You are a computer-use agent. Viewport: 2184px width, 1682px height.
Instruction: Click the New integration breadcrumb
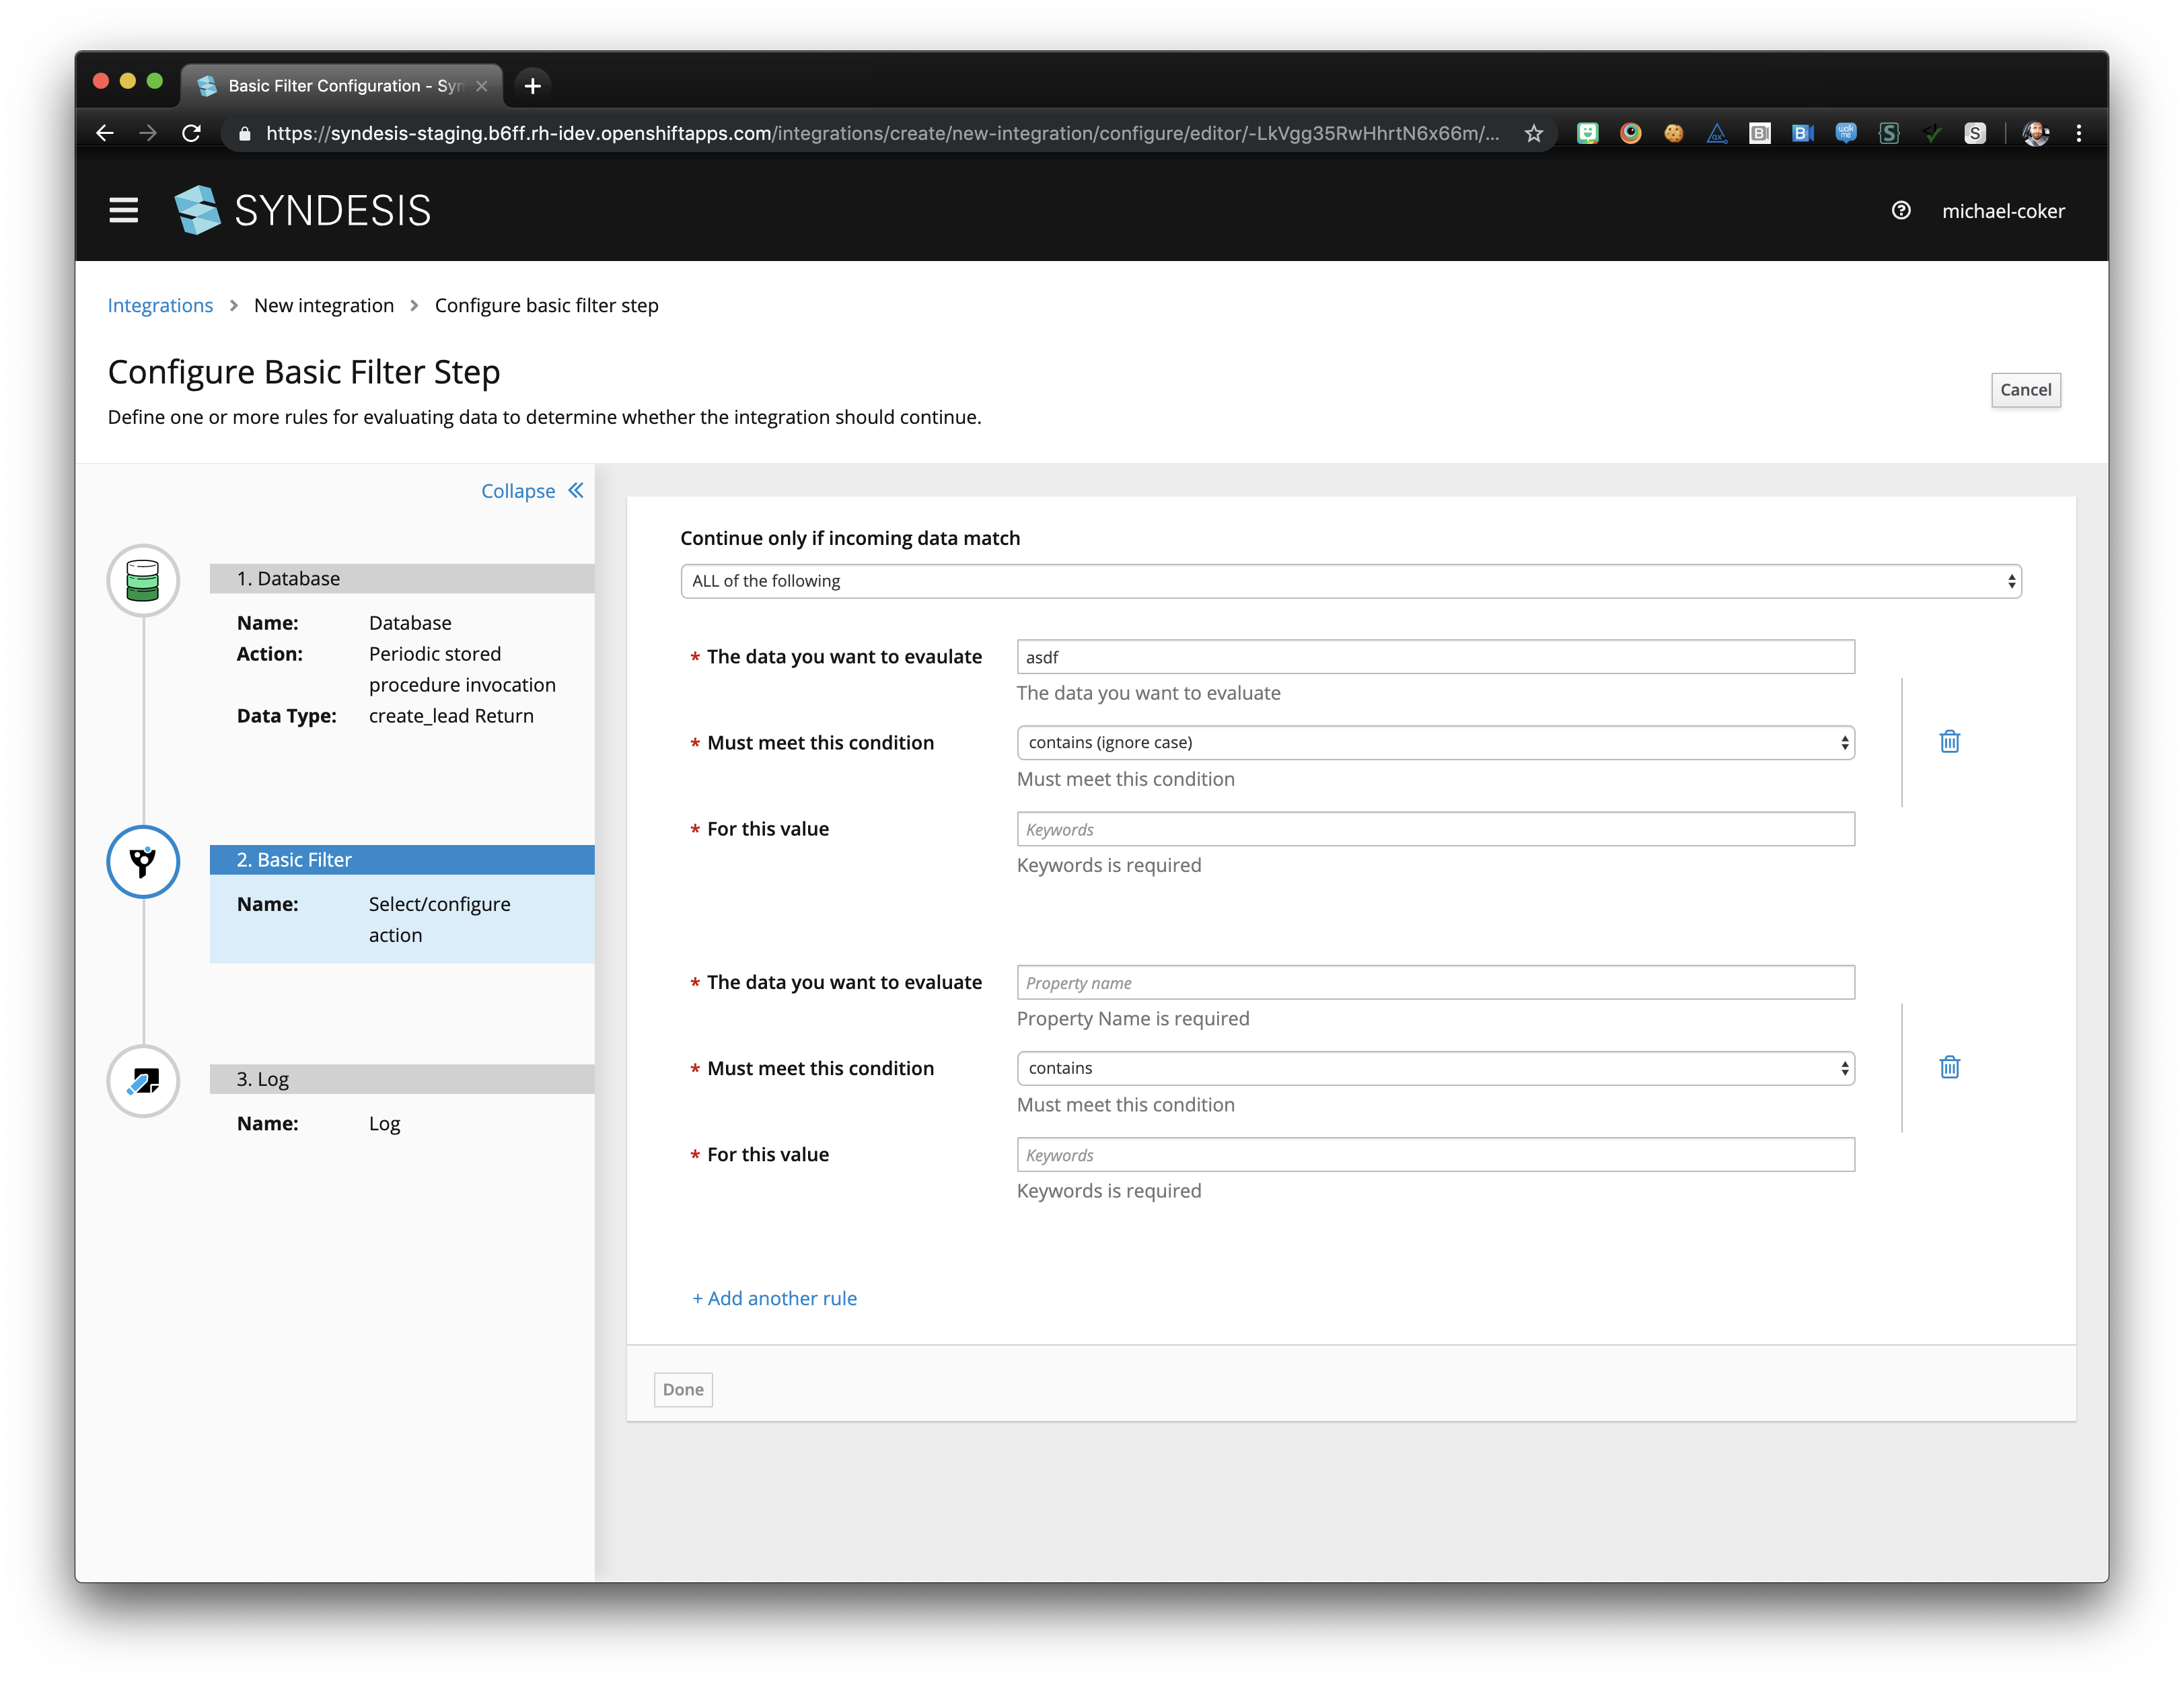click(x=324, y=305)
